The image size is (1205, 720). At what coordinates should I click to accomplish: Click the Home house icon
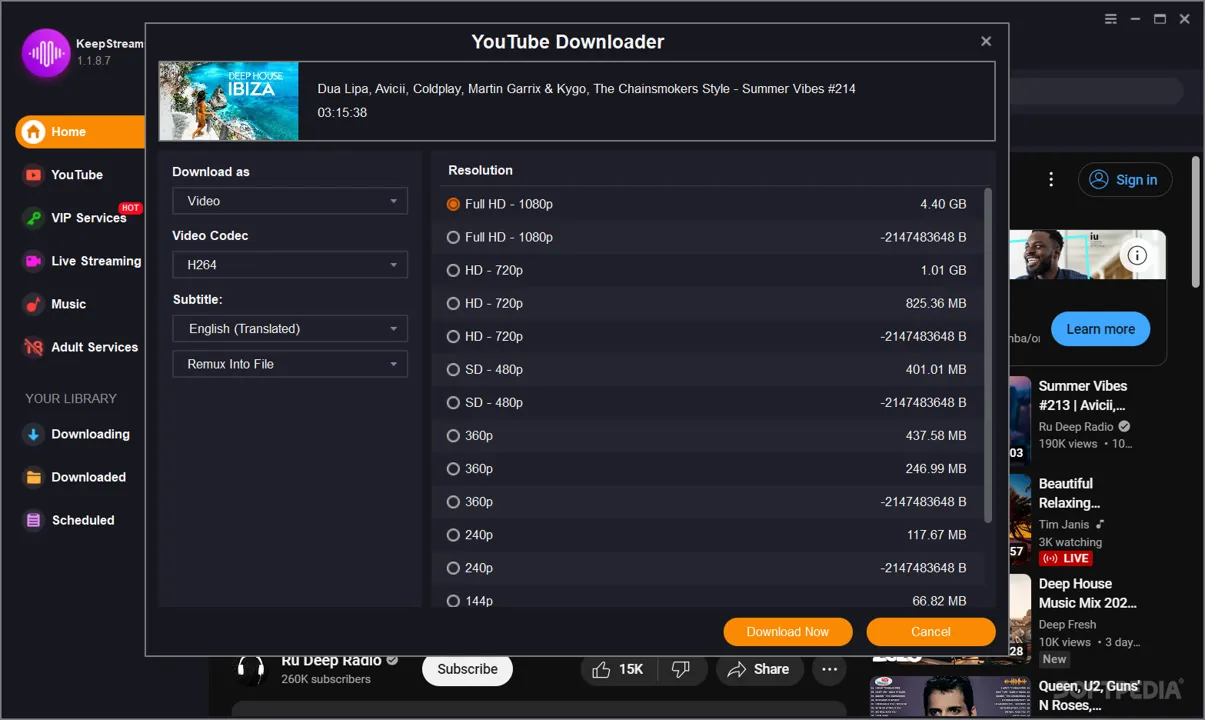(x=34, y=132)
